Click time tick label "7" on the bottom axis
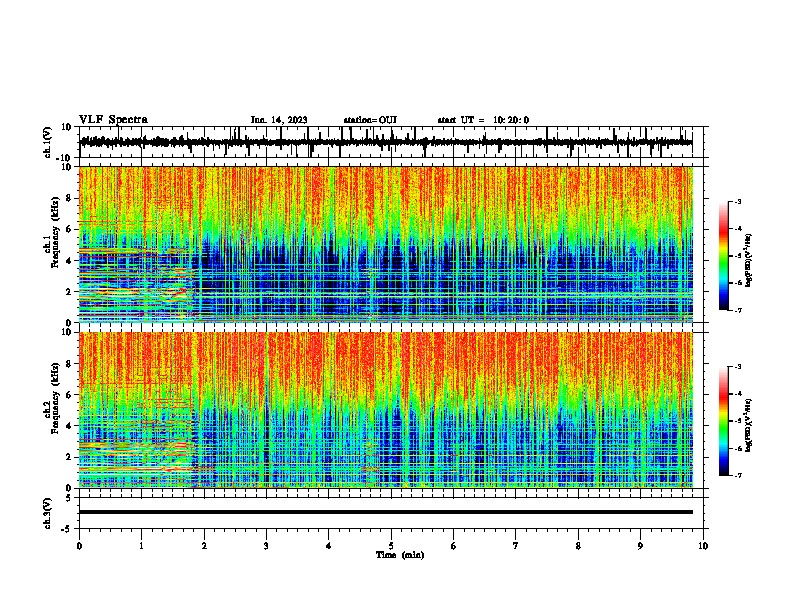 click(x=516, y=546)
